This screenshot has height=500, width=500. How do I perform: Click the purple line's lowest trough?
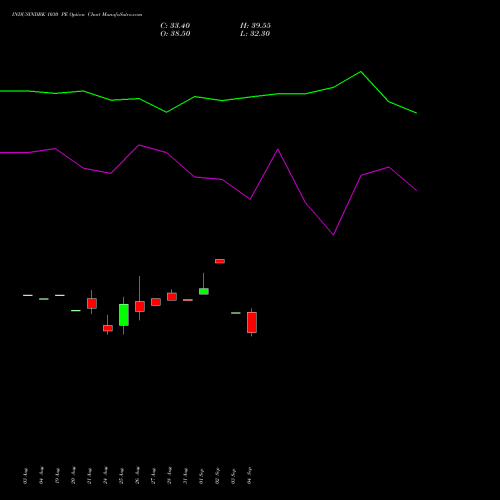333,234
